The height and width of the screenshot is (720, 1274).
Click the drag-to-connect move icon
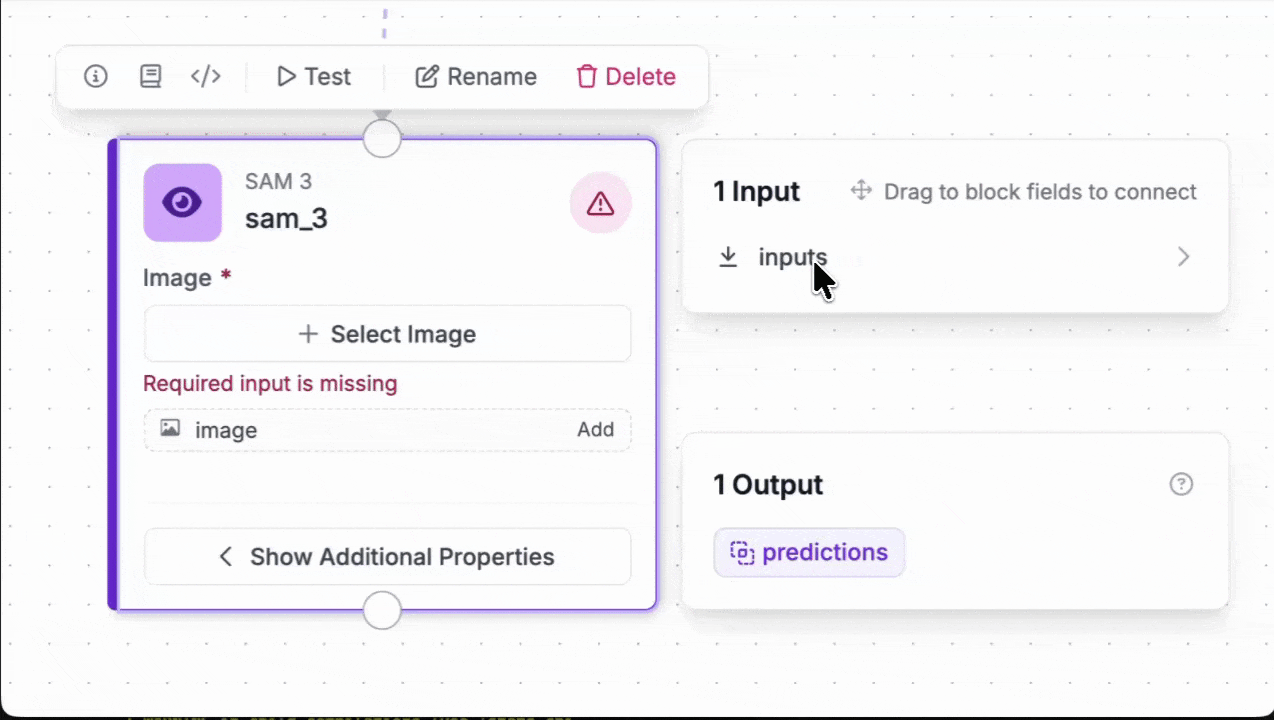coord(861,191)
